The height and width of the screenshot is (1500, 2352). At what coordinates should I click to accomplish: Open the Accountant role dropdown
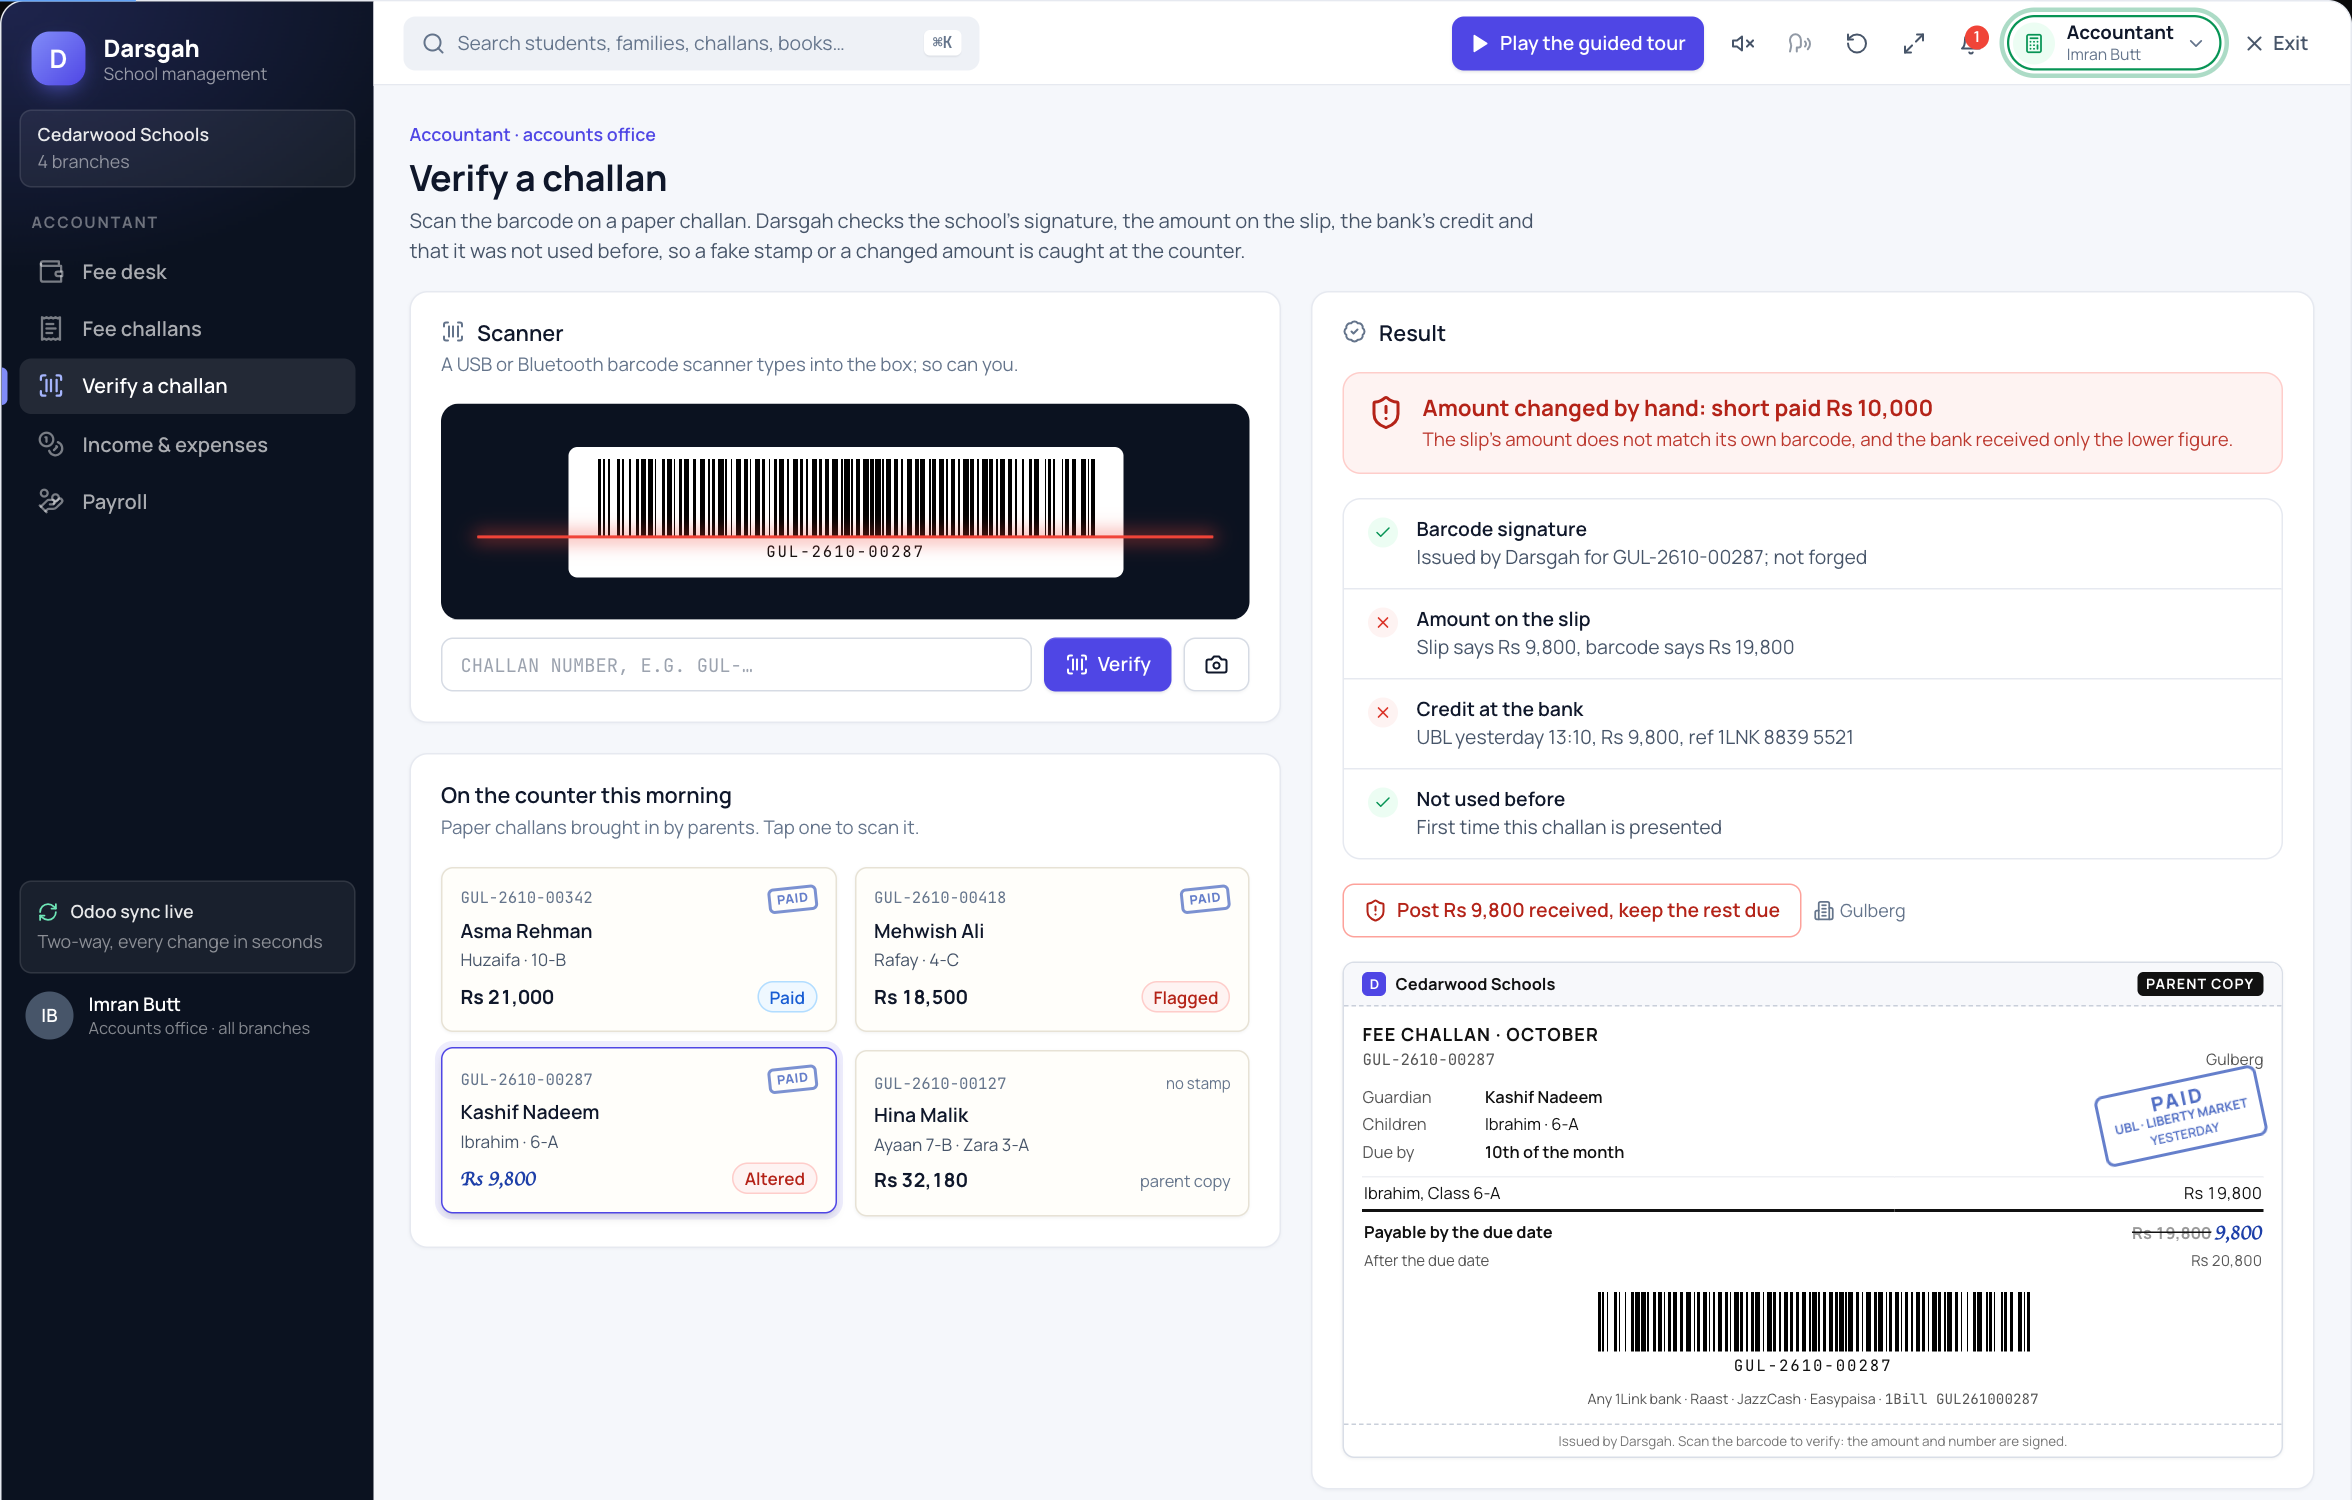(2115, 43)
